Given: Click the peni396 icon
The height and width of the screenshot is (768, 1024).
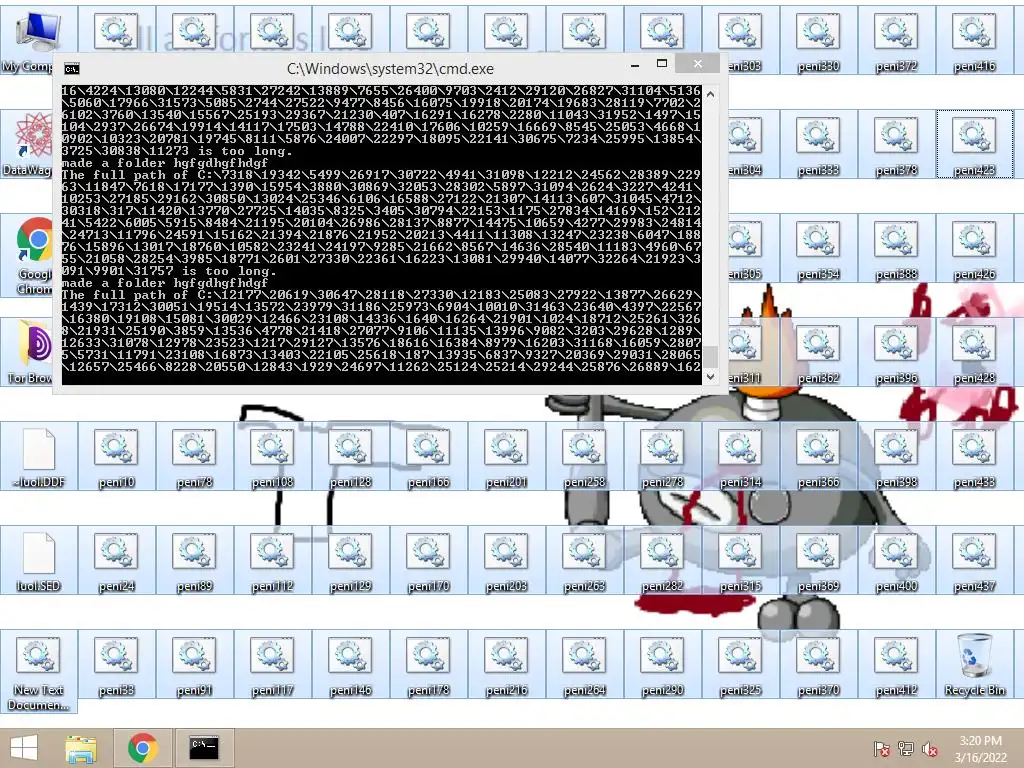Looking at the screenshot, I should pos(897,353).
